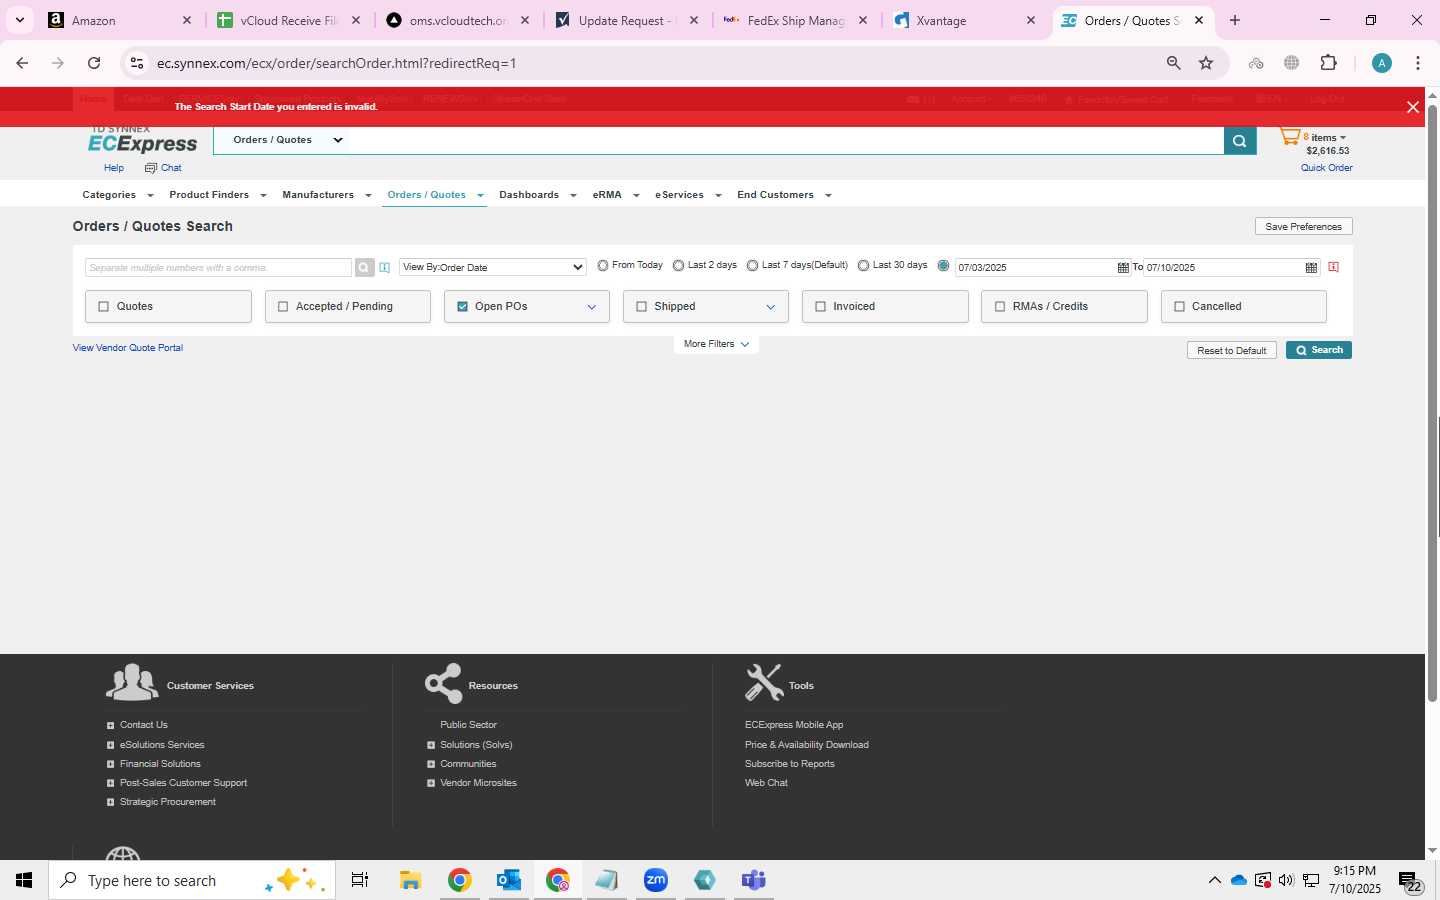
Task: Select the From Today radio button
Action: [603, 266]
